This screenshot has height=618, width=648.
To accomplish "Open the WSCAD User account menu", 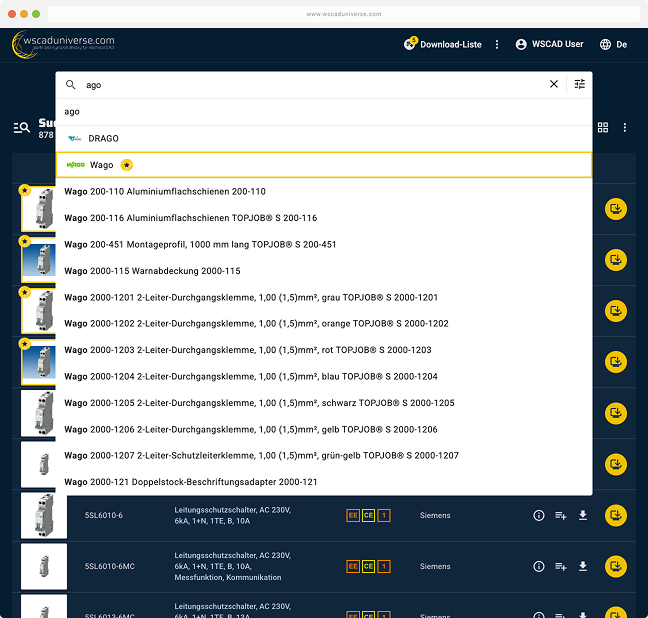I will [549, 44].
